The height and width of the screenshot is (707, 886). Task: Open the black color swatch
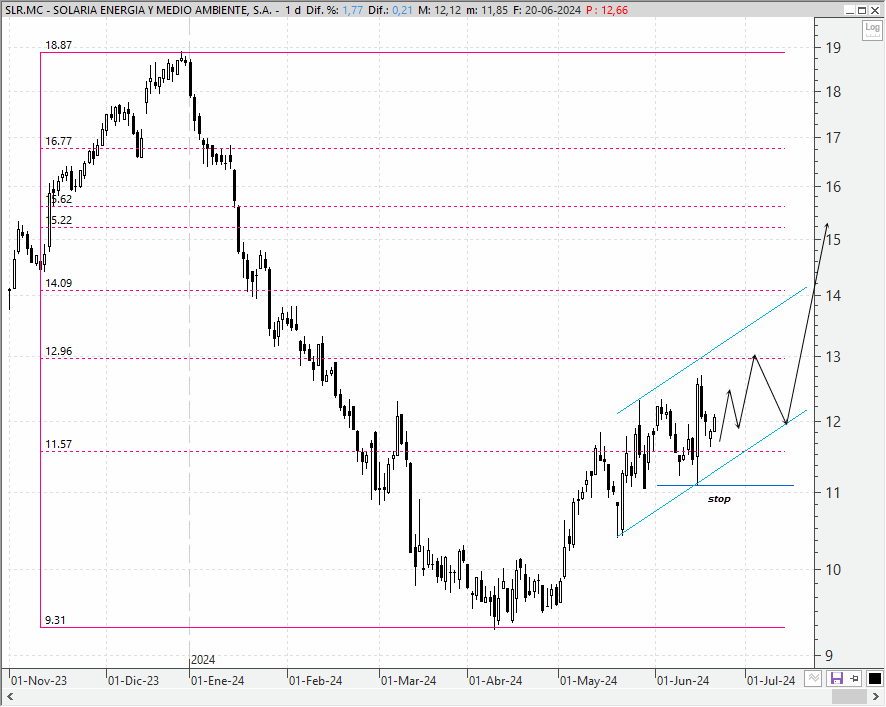coord(874,678)
